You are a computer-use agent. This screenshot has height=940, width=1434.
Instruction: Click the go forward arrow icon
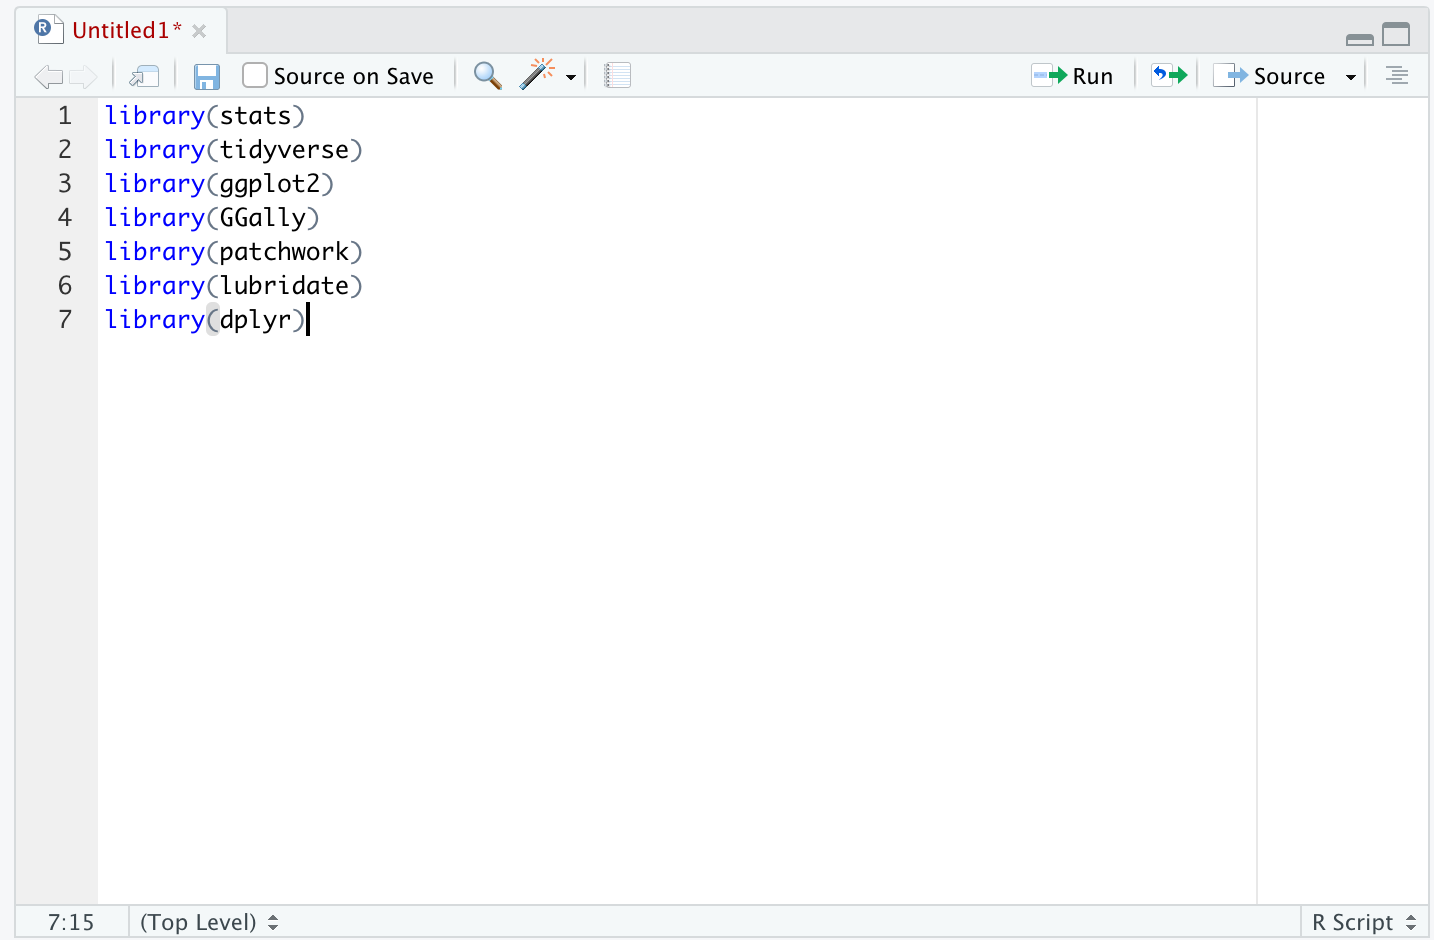pos(83,76)
